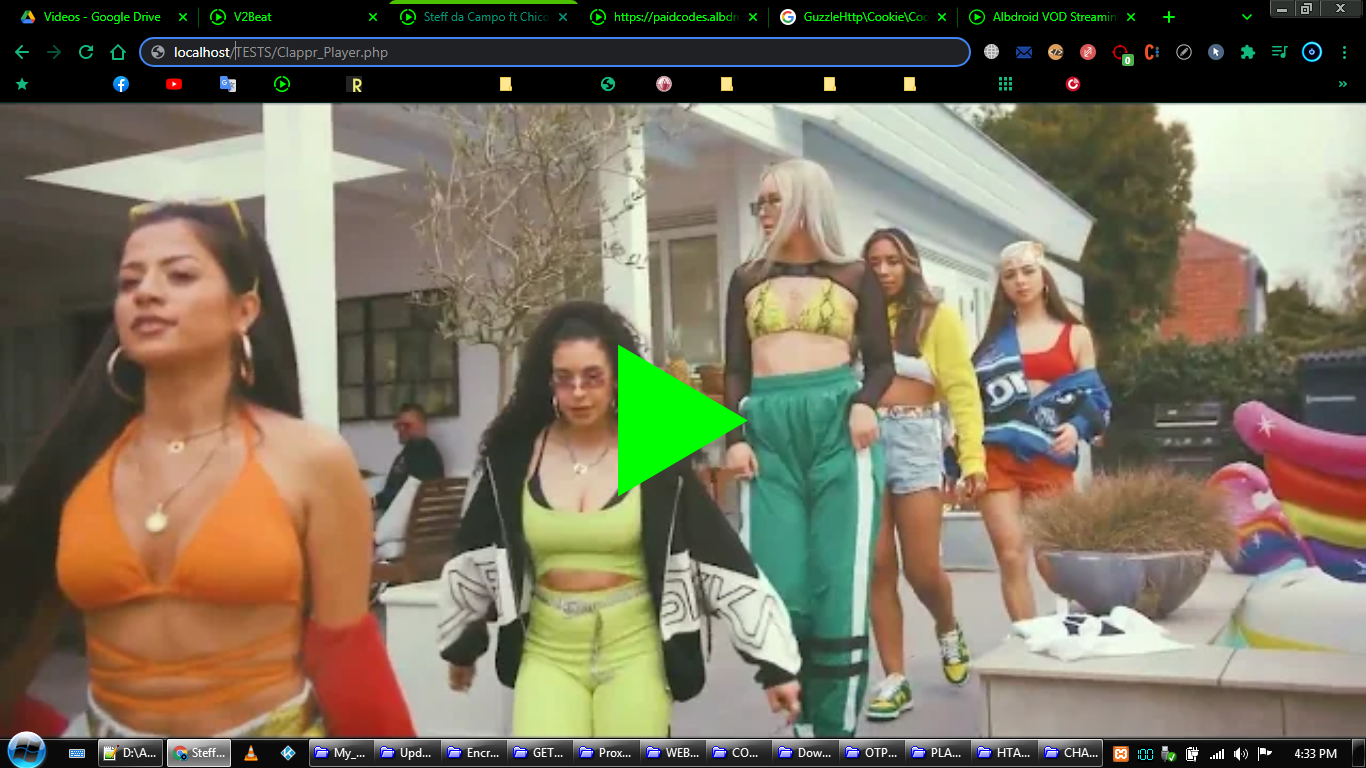Show hidden bookmarks with » chevron
Image resolution: width=1366 pixels, height=768 pixels.
click(1343, 84)
